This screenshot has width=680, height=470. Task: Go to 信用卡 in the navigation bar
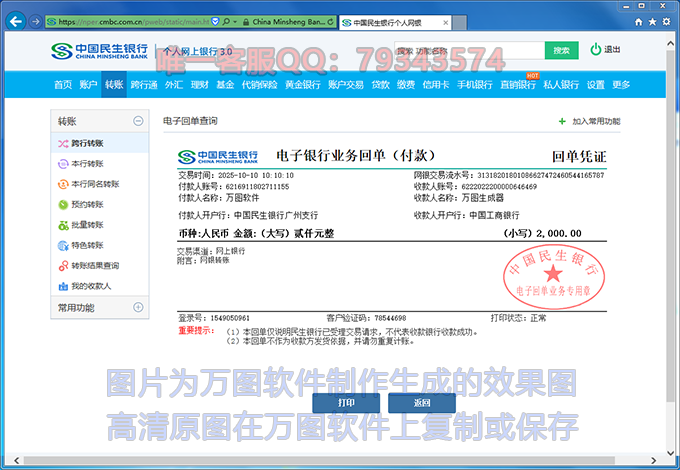pos(435,85)
